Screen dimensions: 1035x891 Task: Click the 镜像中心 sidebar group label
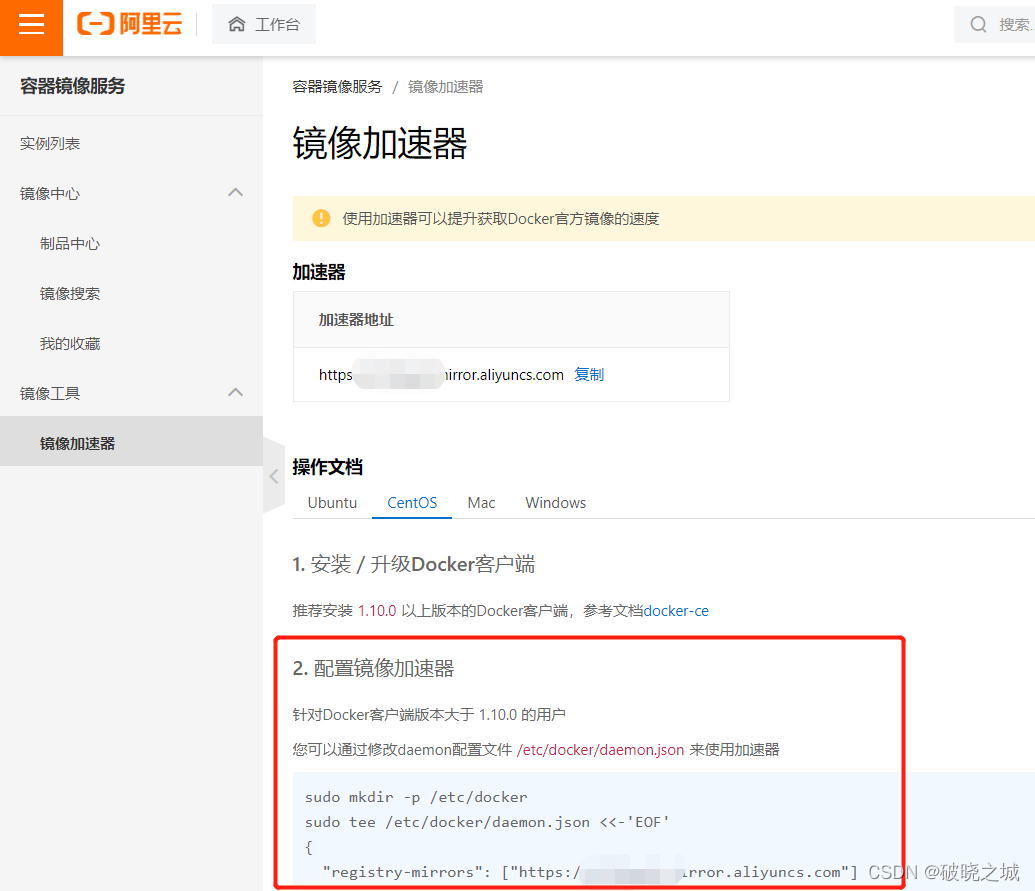(x=50, y=193)
